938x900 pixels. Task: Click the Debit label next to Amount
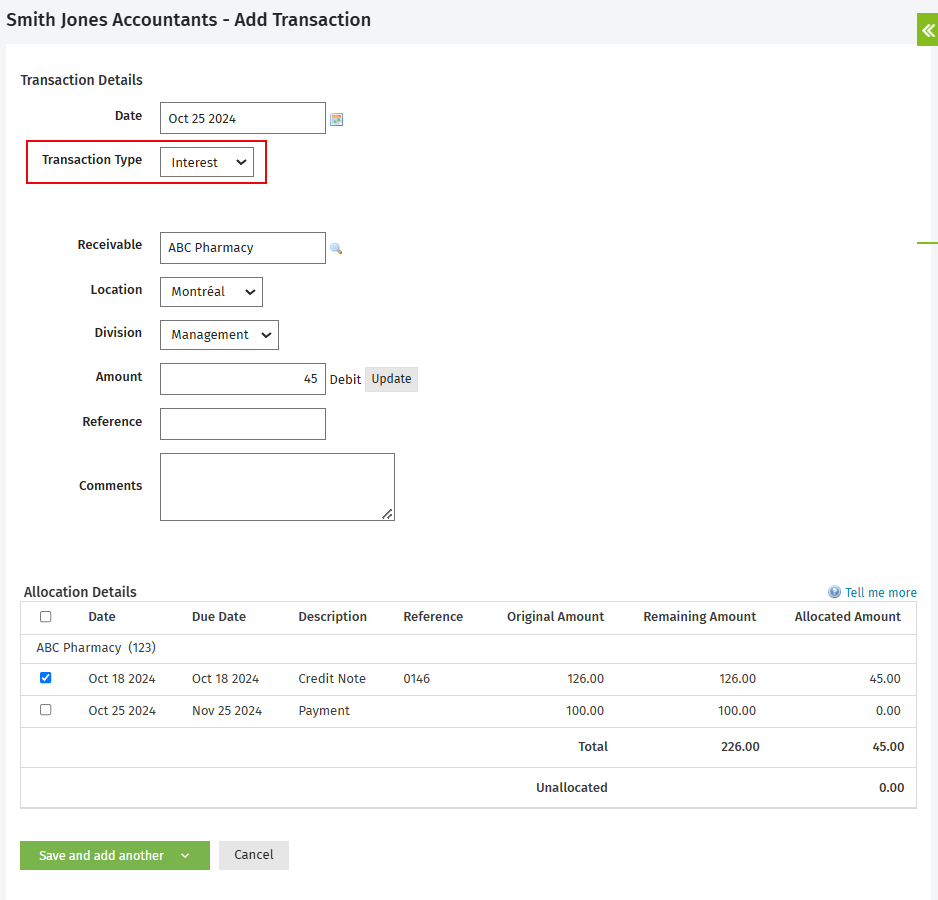coord(345,379)
